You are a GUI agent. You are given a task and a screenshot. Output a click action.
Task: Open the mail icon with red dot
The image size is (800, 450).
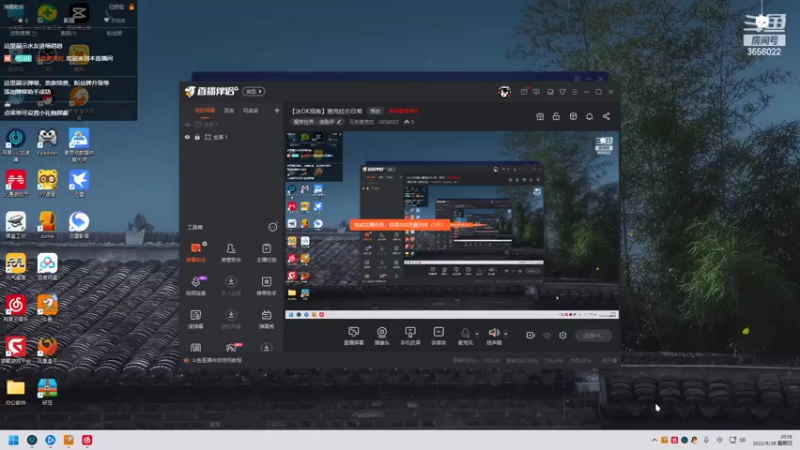524,92
